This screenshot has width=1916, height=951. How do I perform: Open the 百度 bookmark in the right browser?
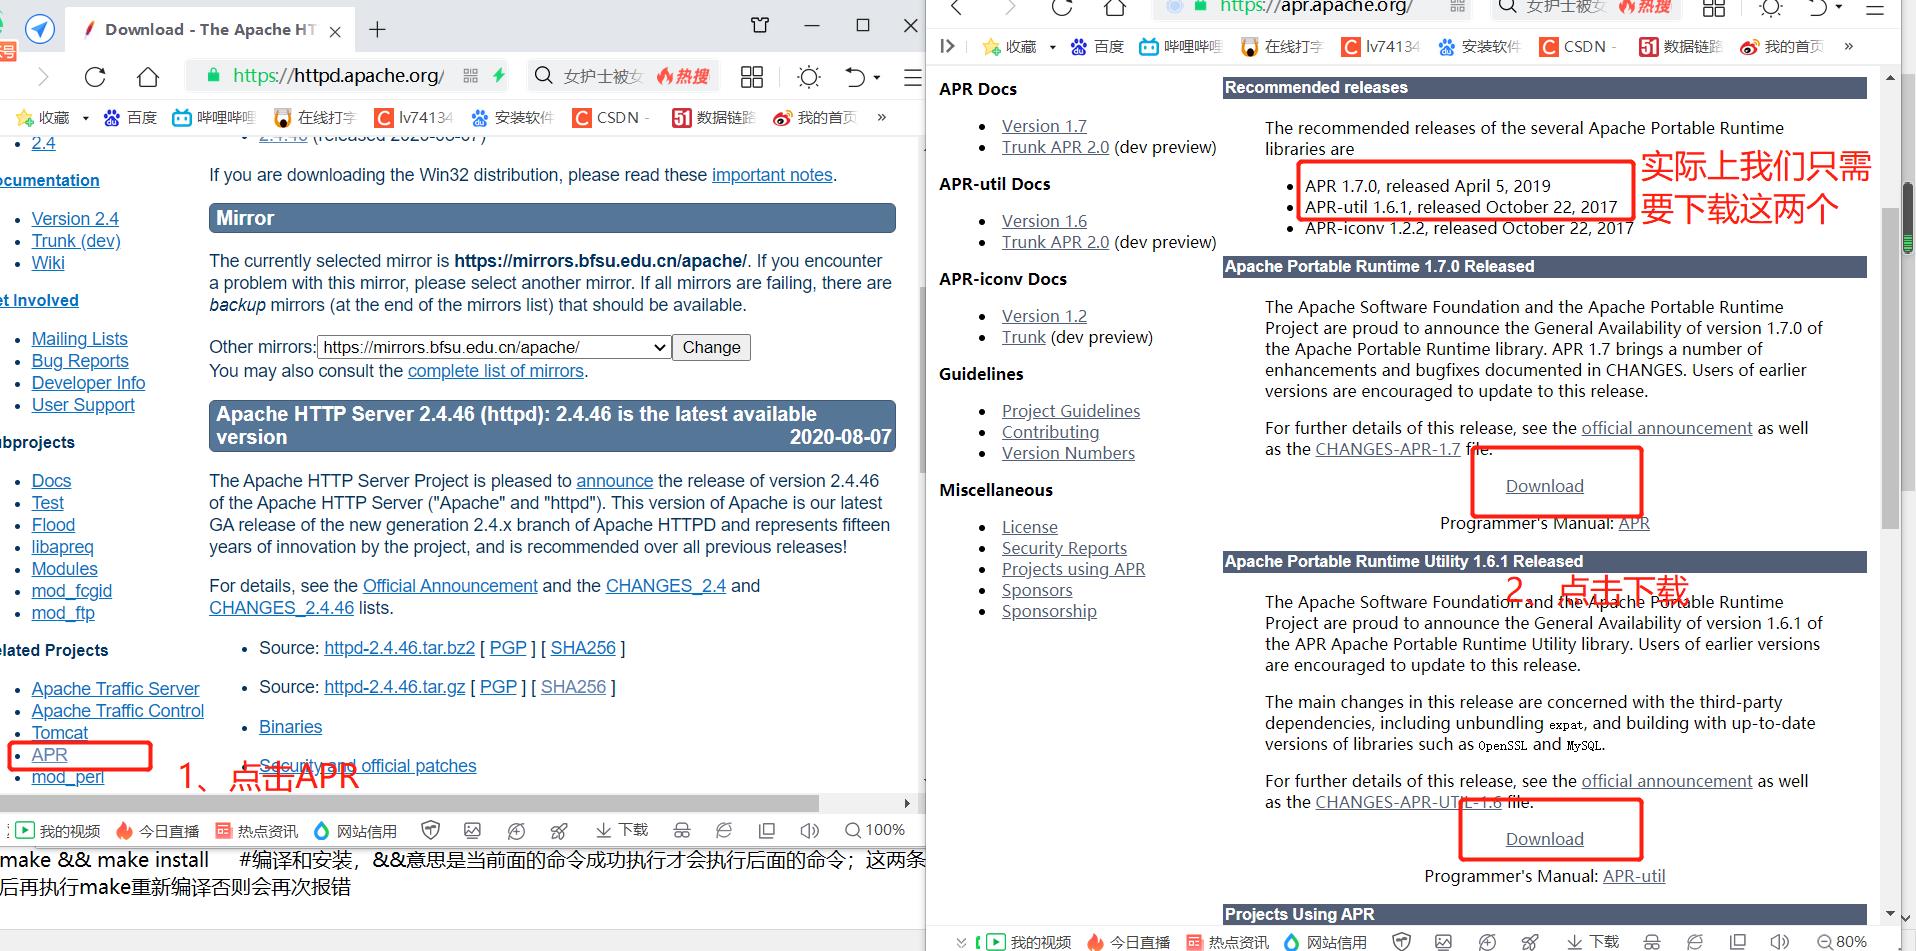pos(1097,46)
